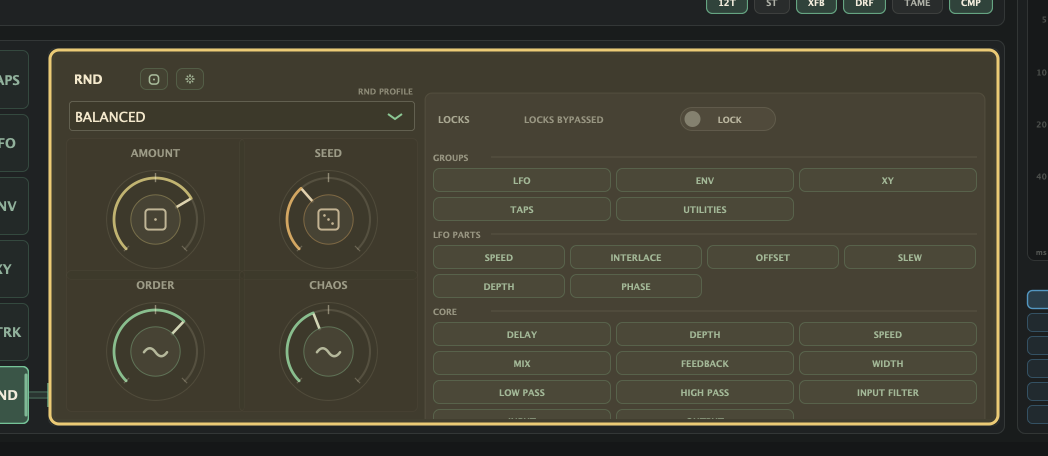Lock MIX in the CORE section
The image size is (1048, 456).
click(522, 363)
